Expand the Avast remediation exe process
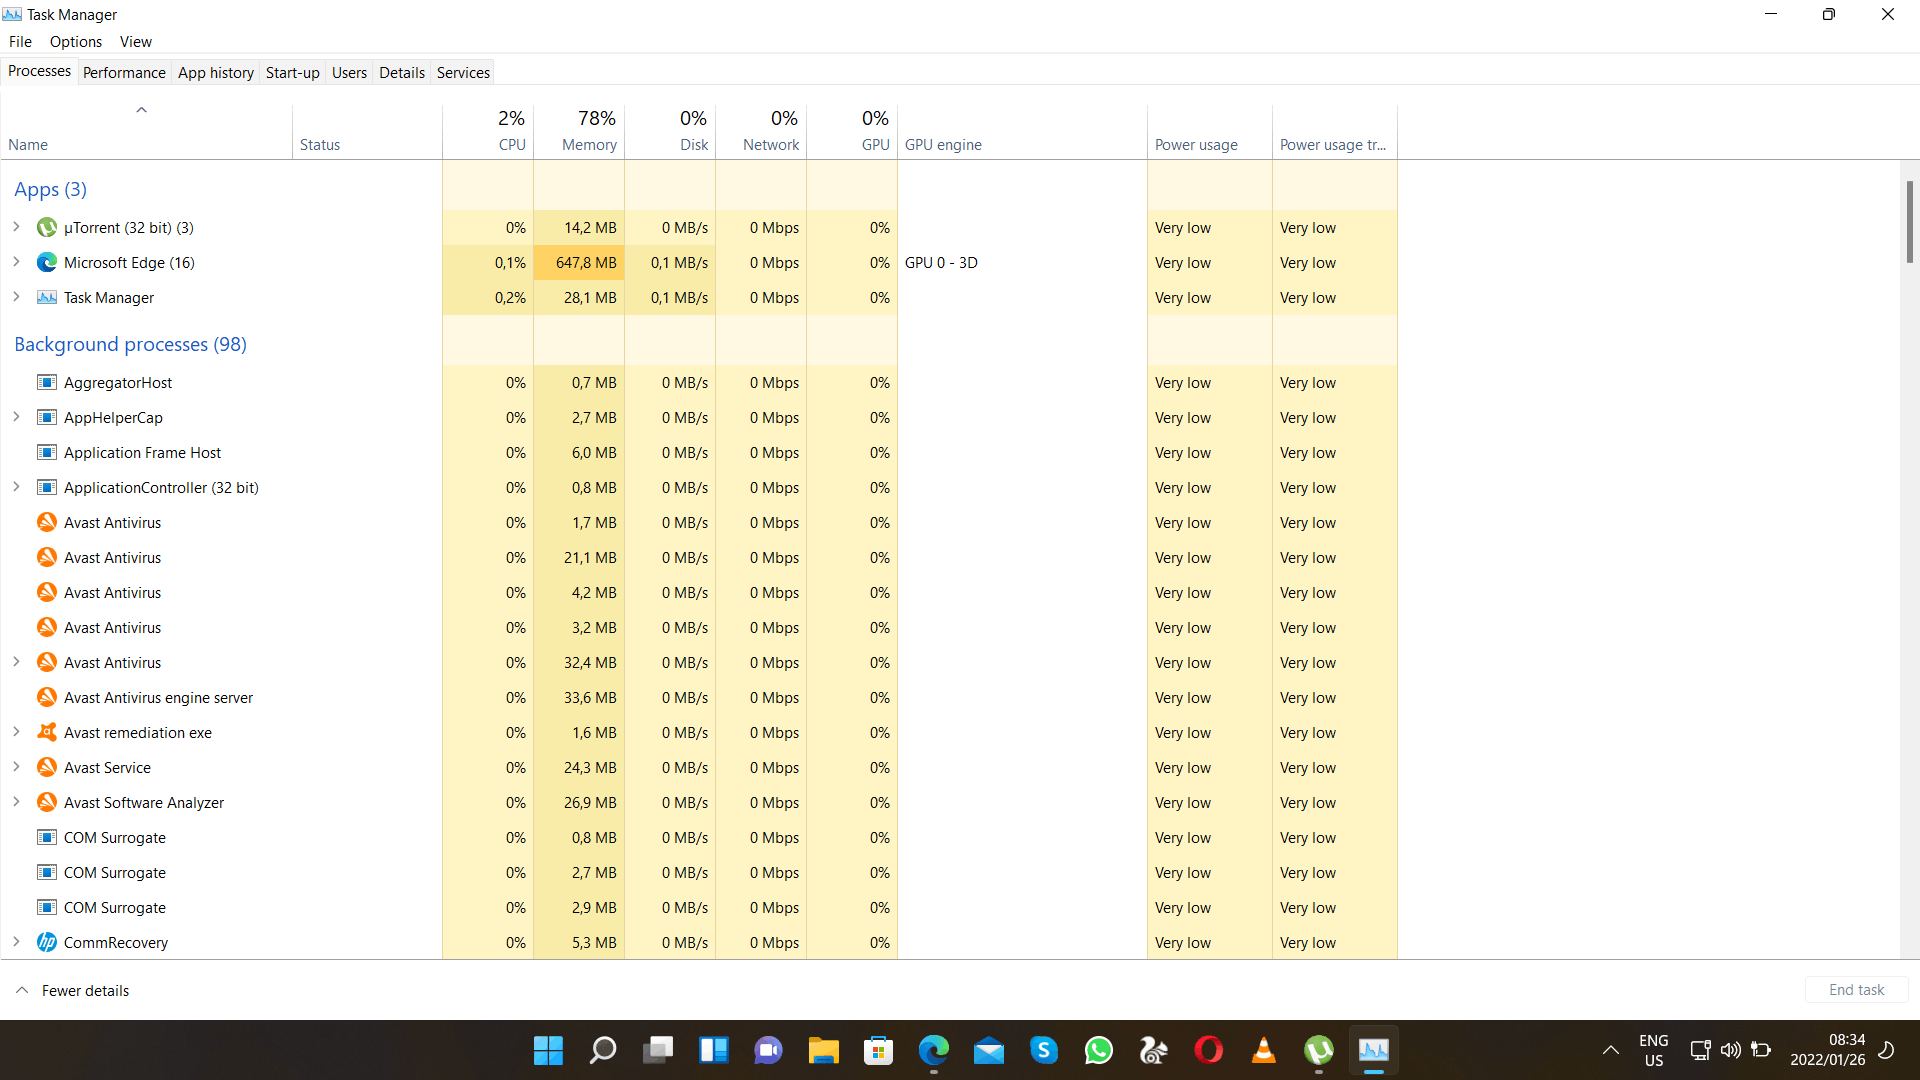 [16, 733]
